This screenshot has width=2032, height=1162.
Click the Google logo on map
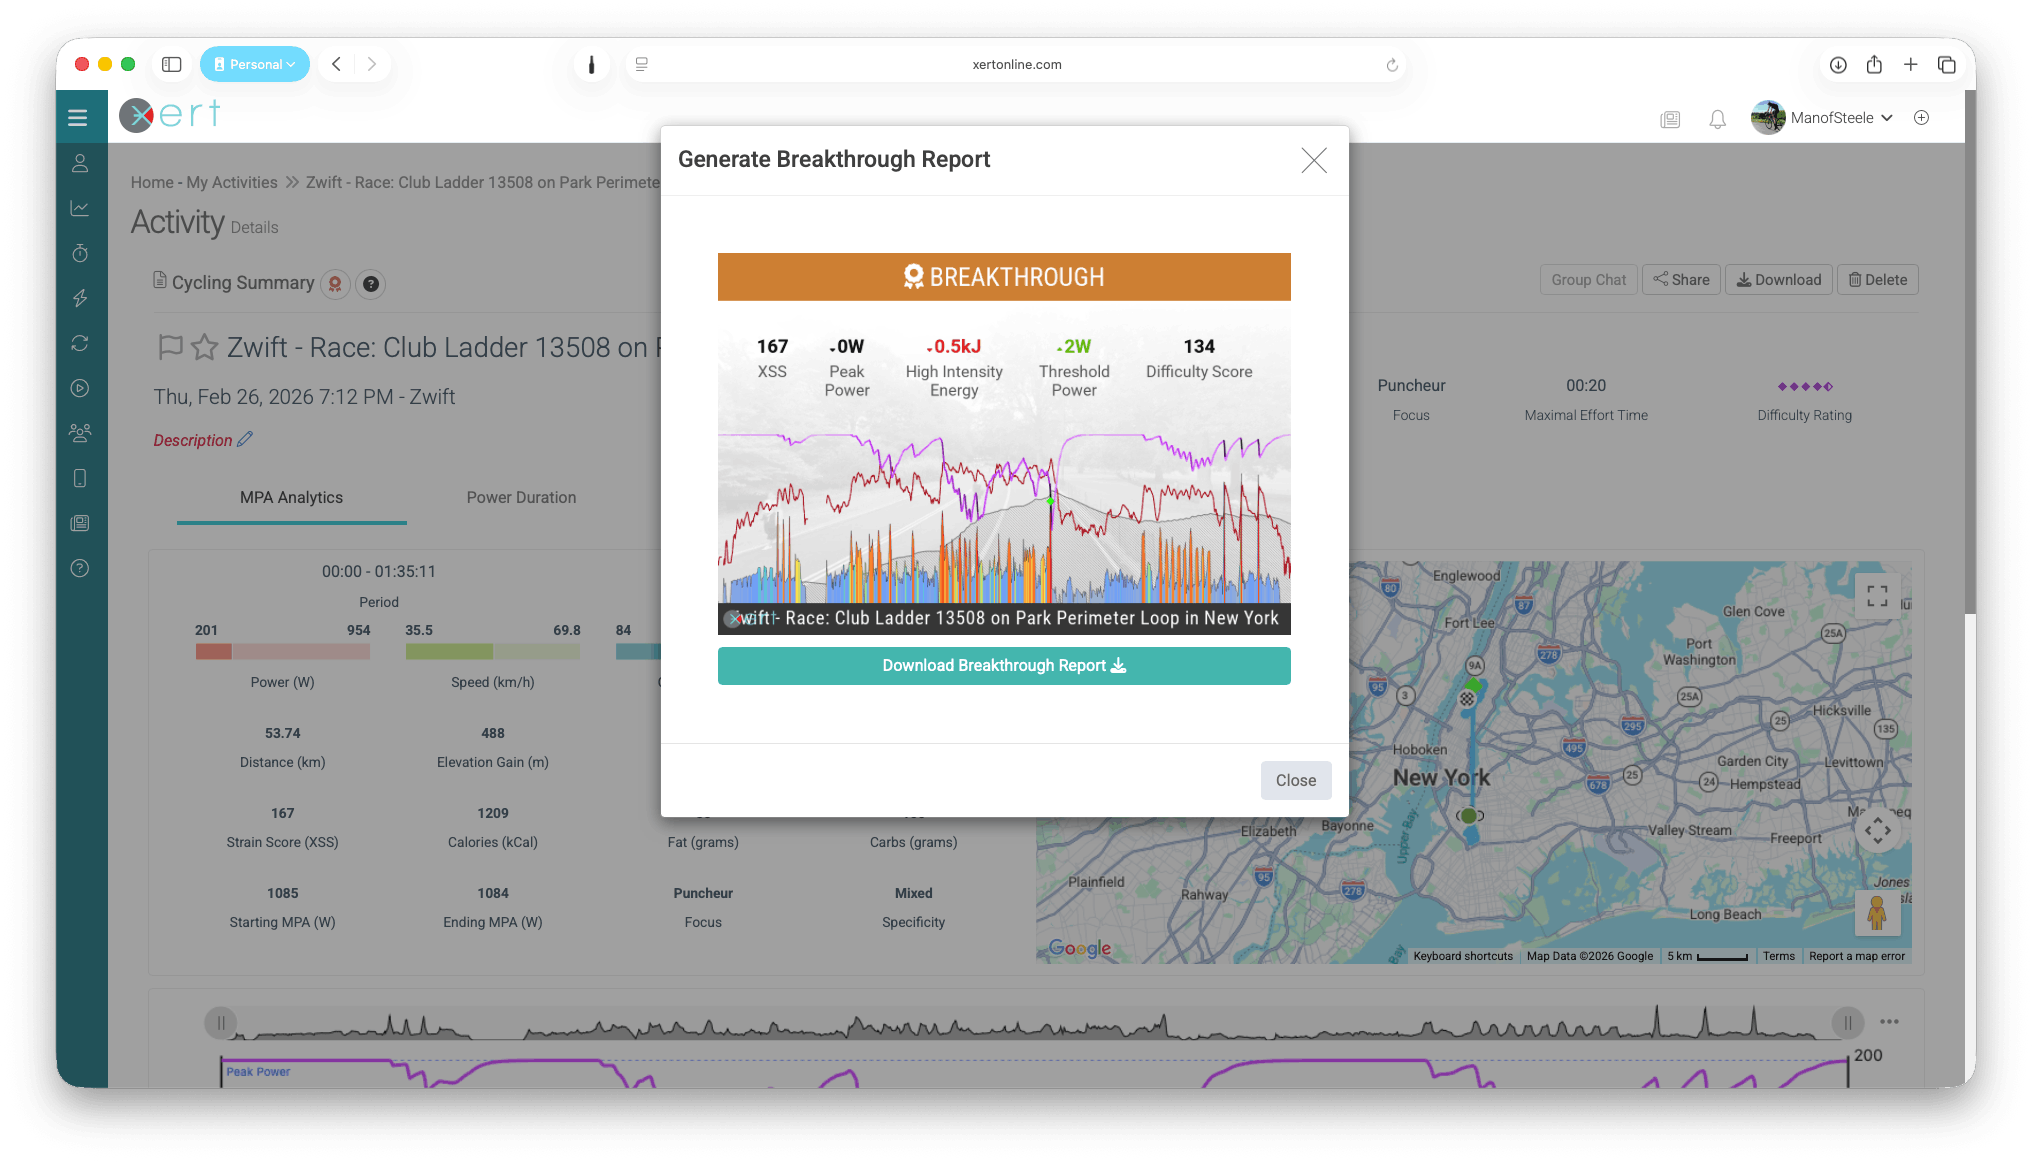click(1080, 948)
